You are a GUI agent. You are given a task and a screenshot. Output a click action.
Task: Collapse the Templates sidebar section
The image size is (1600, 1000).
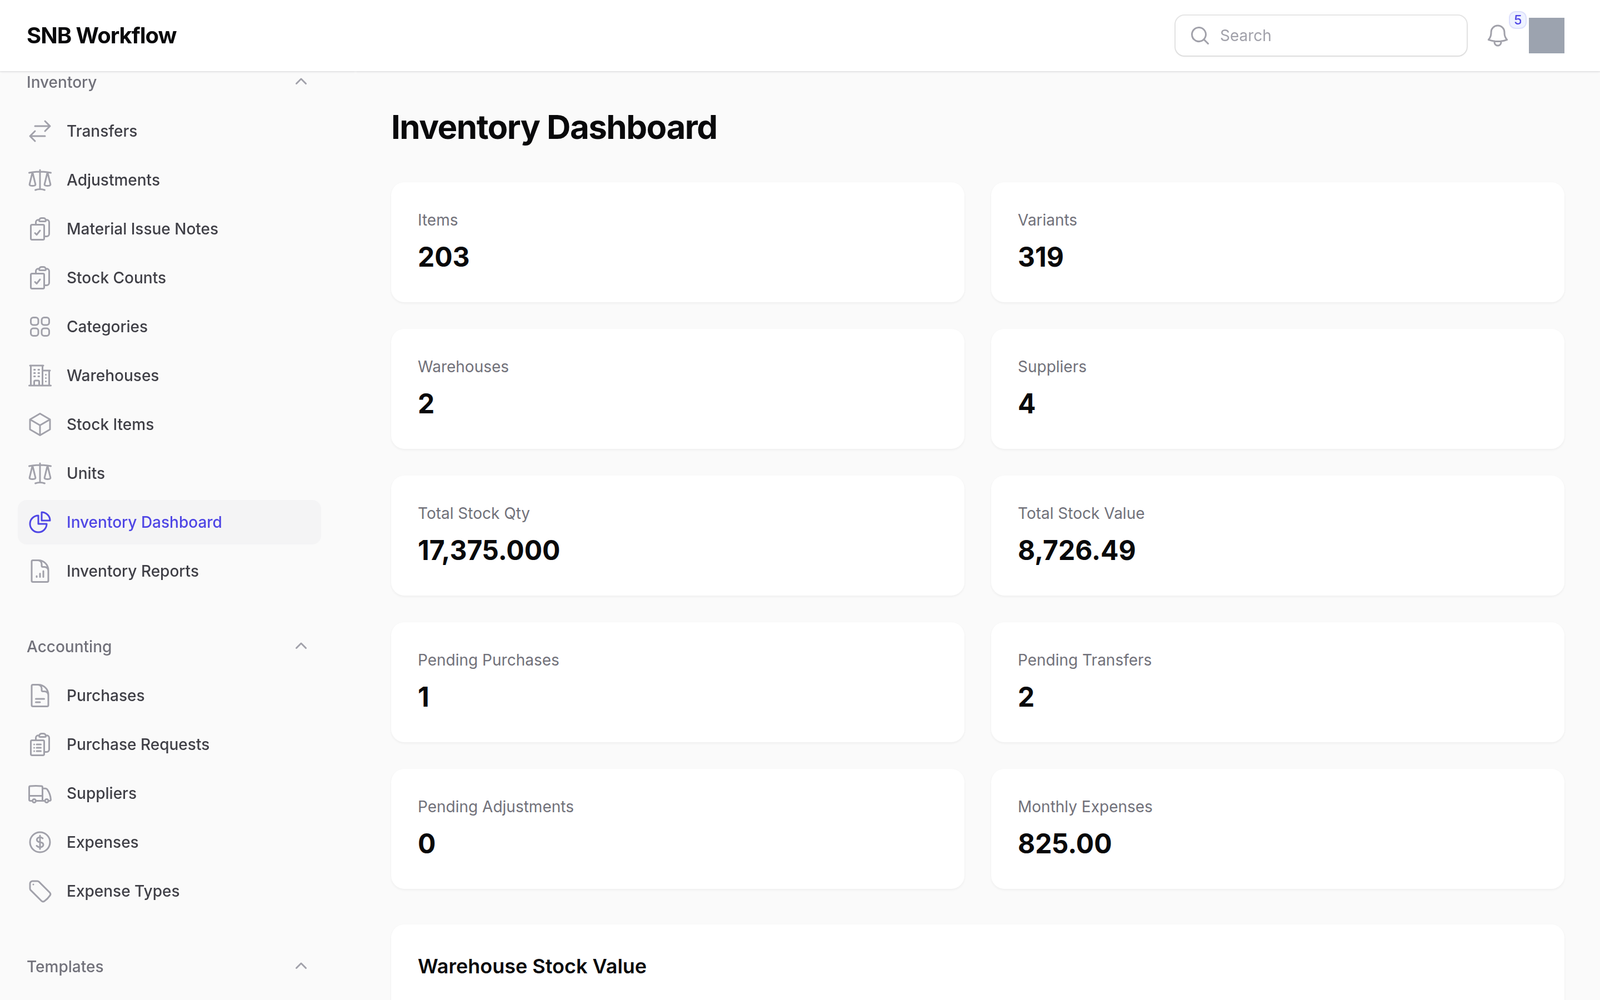301,966
